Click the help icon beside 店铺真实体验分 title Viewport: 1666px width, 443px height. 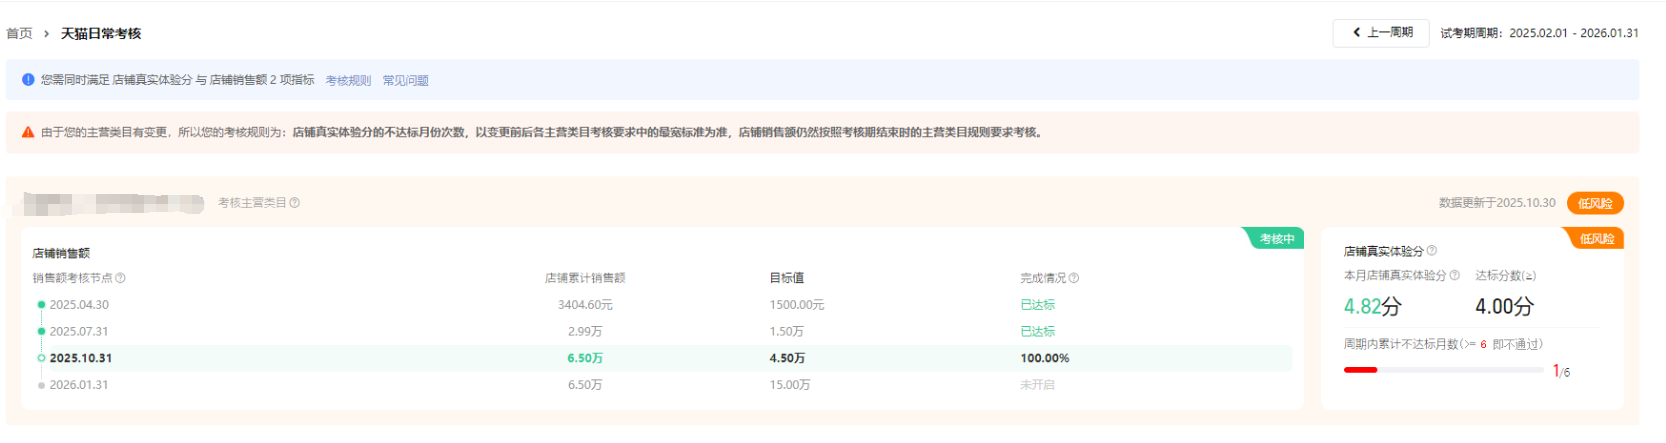tap(1432, 251)
